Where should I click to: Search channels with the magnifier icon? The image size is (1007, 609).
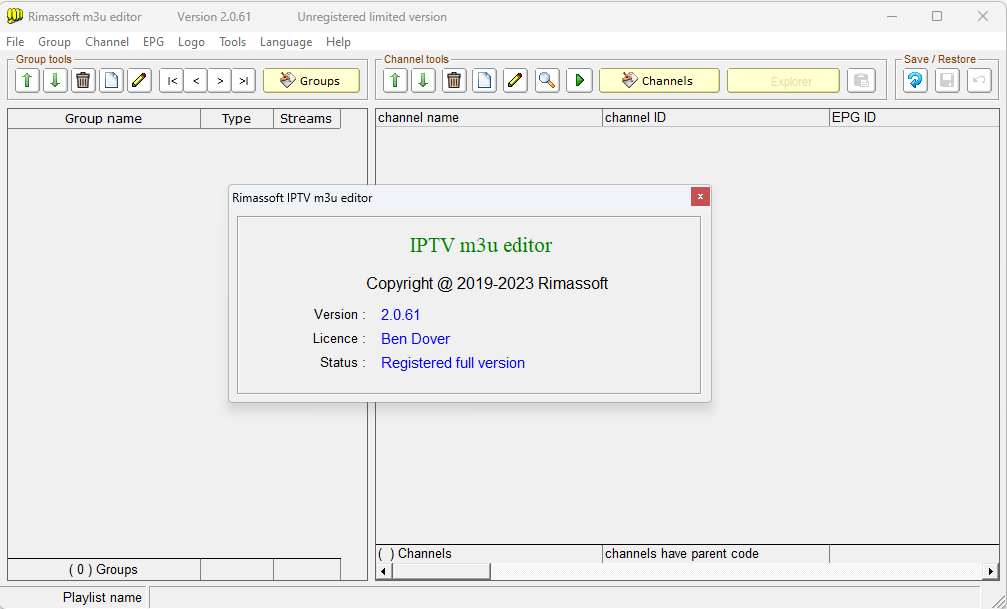click(547, 81)
